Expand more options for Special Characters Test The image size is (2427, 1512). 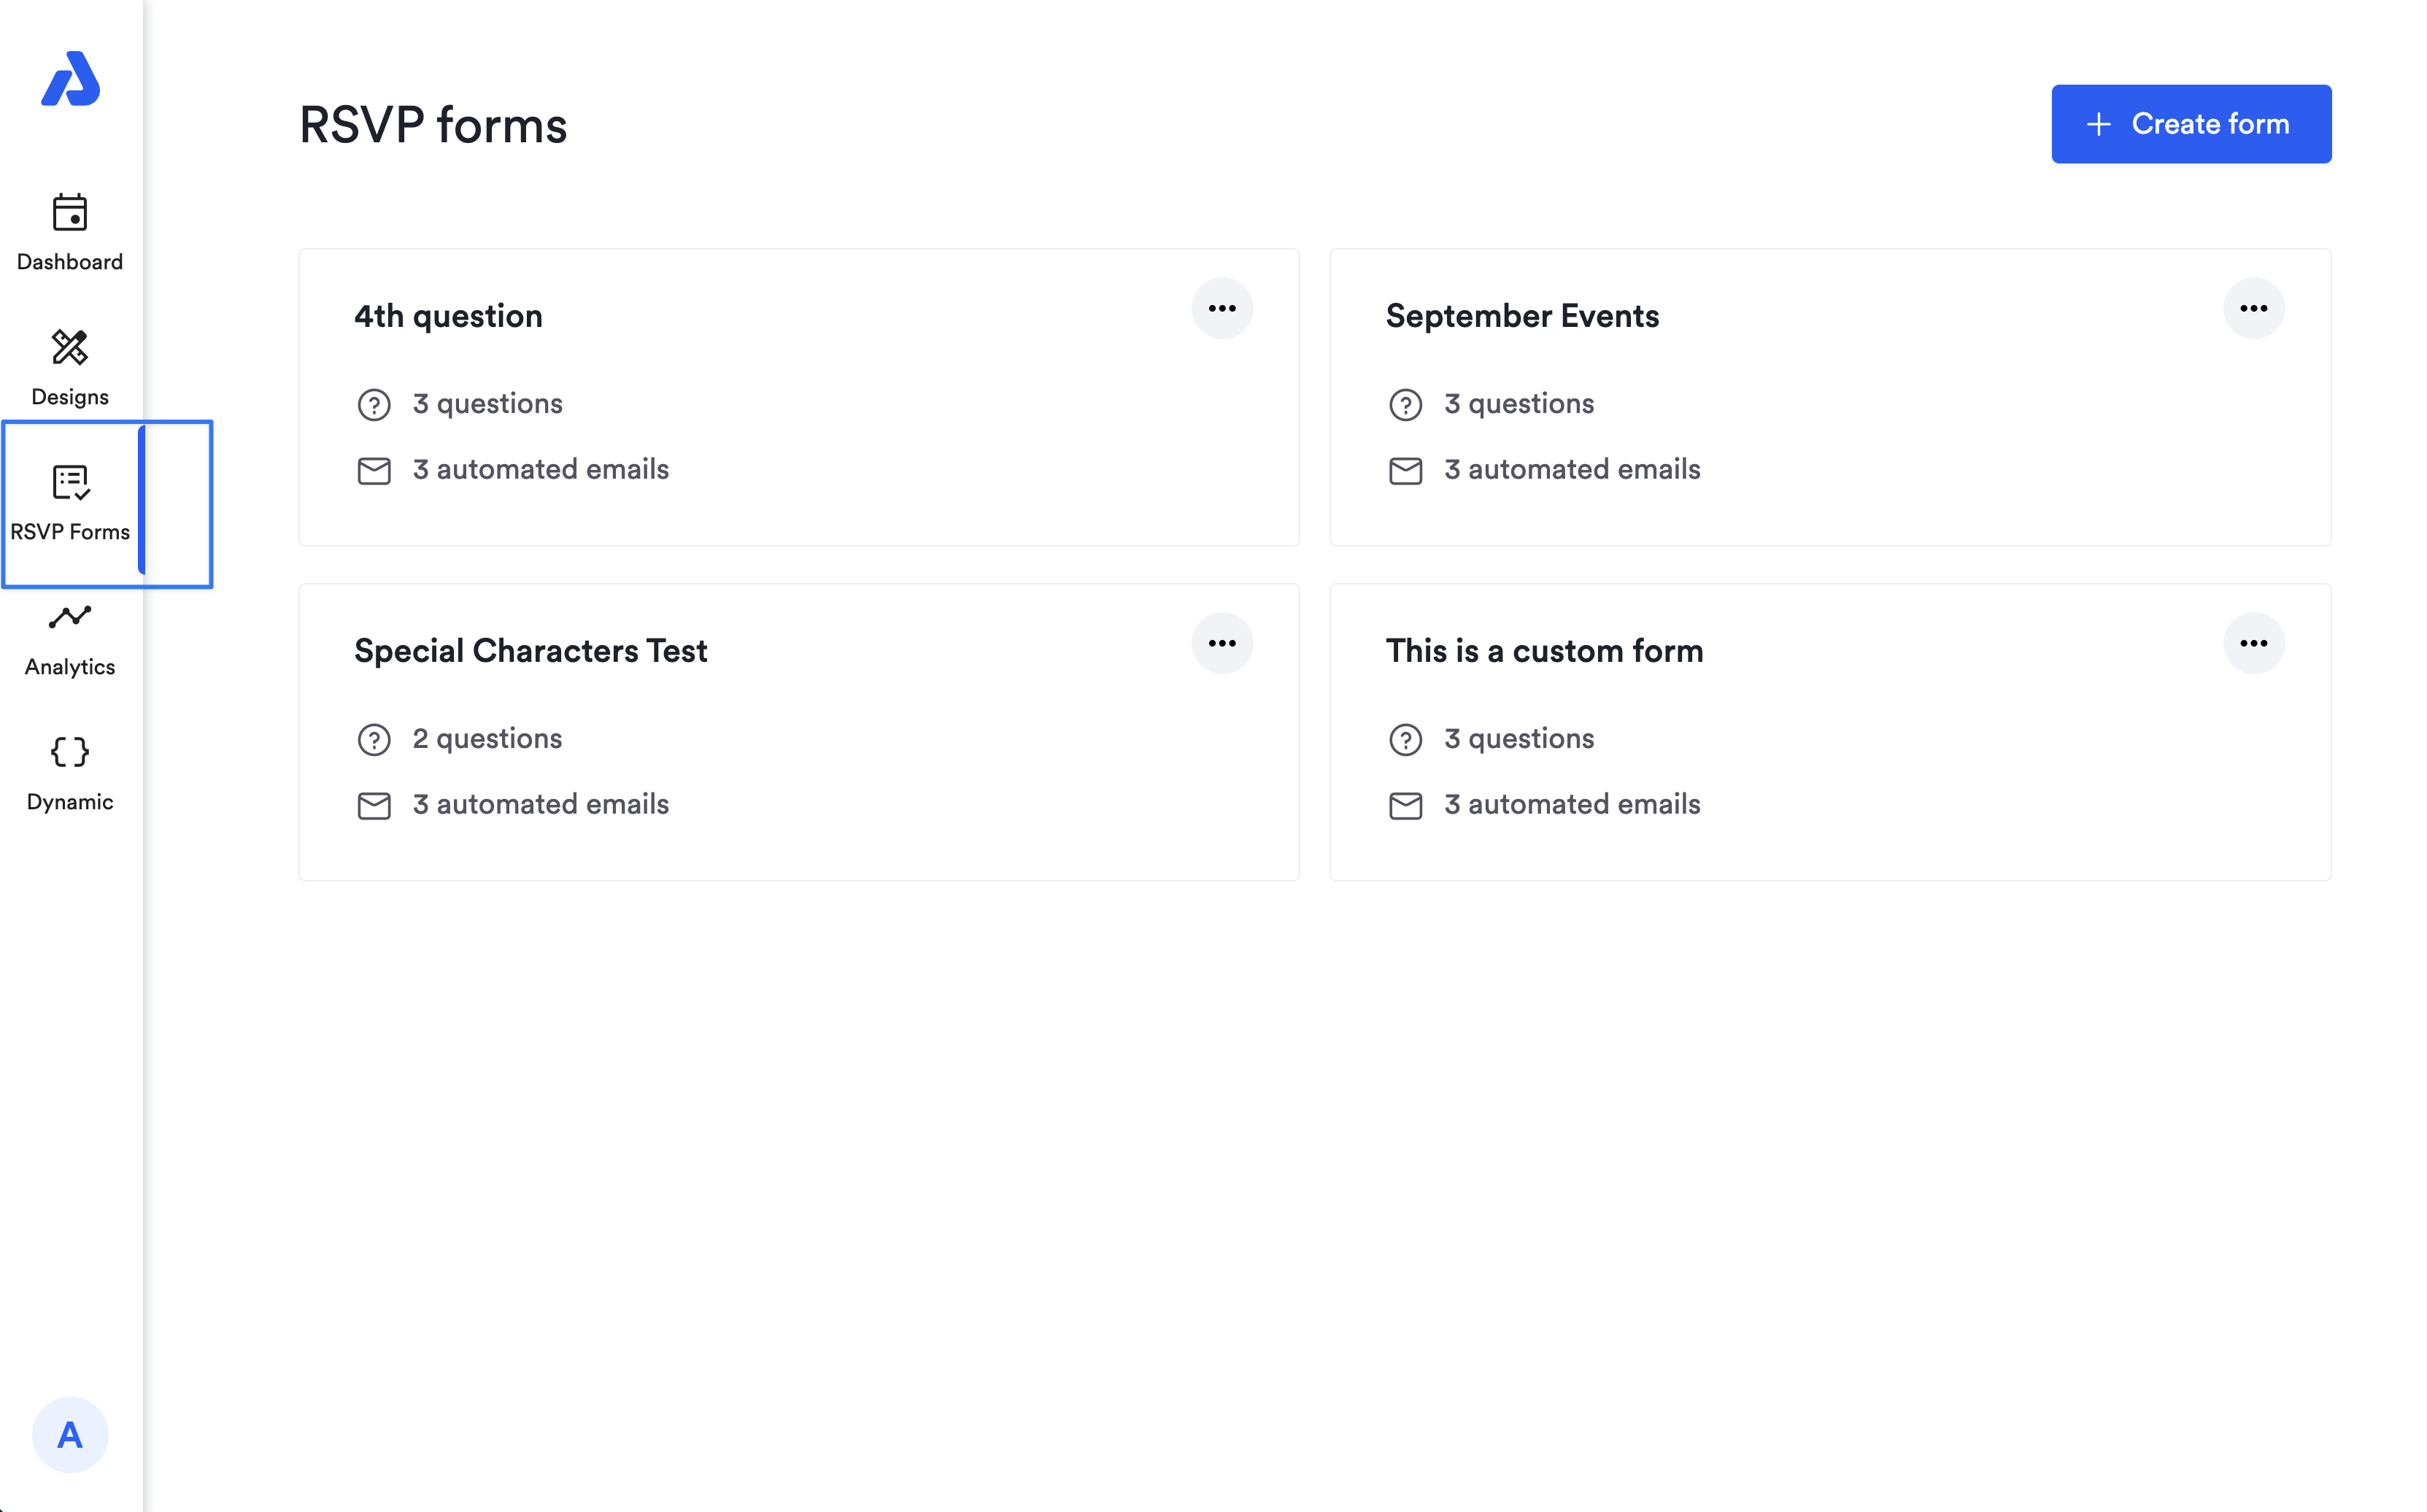click(x=1222, y=644)
